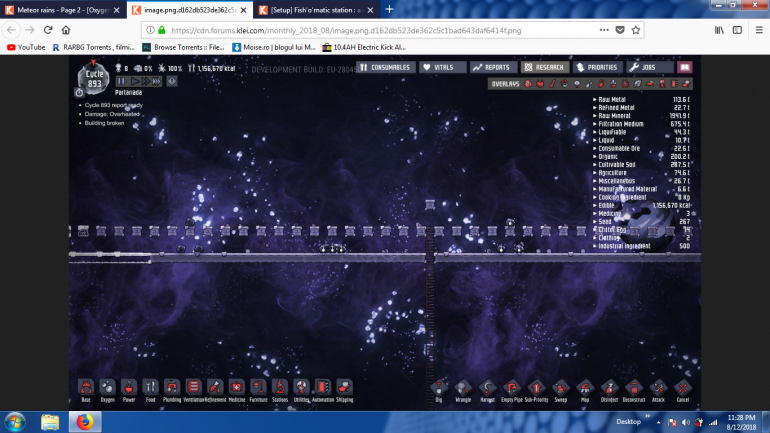Switch to the Meteor rains browser tab
Screen dimensions: 770x433
point(63,10)
